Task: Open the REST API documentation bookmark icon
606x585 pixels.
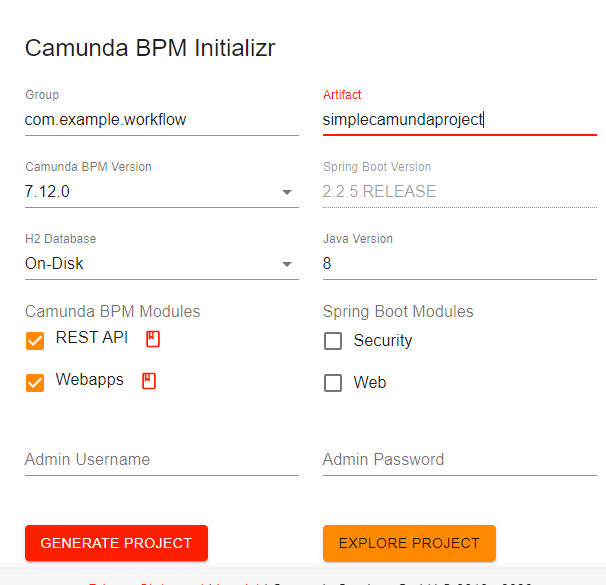Action: [153, 339]
